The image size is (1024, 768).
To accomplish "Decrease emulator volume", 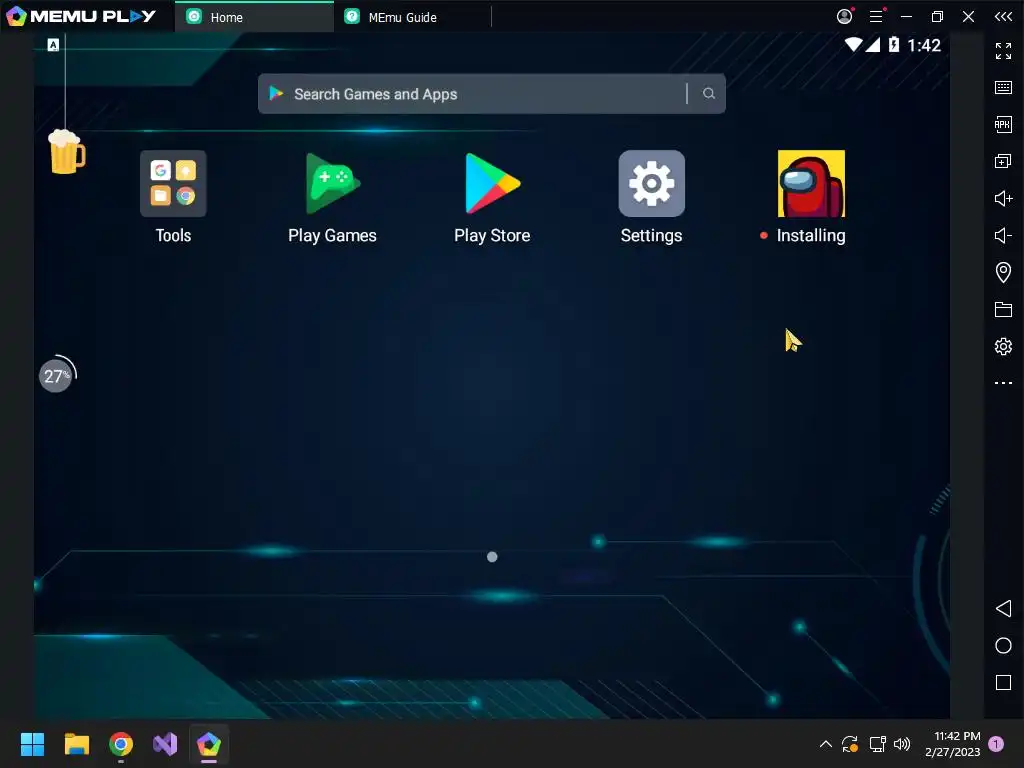I will (x=1003, y=235).
